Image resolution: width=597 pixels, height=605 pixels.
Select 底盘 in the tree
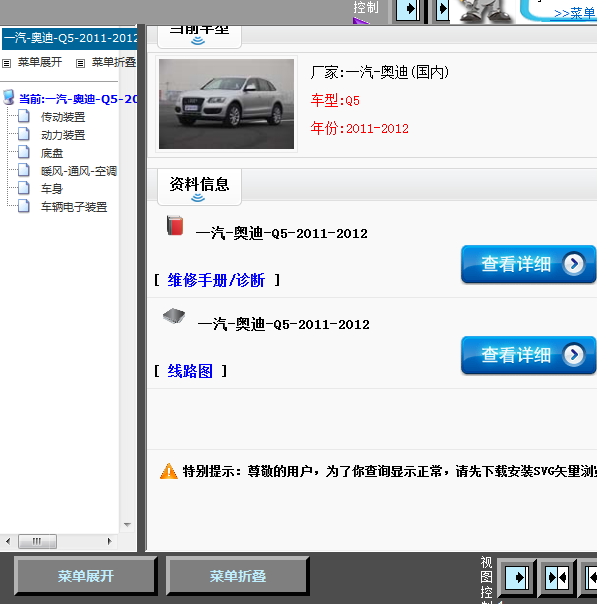pos(52,153)
